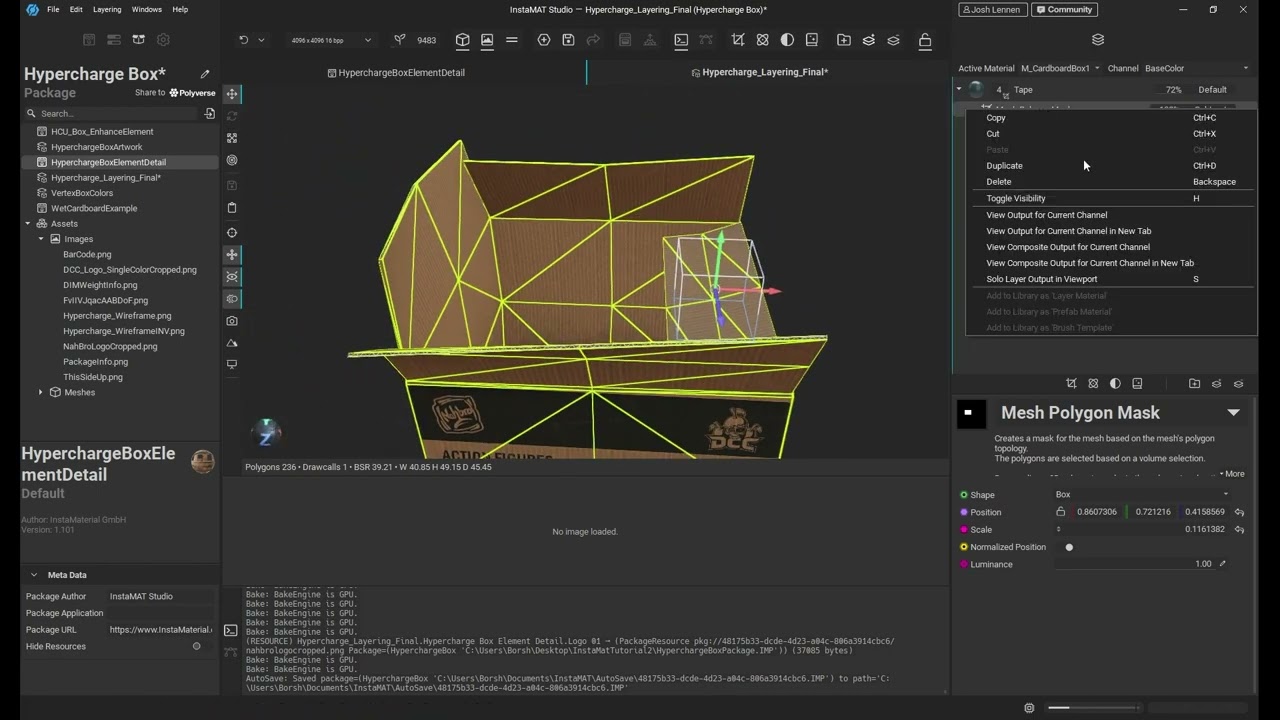Collapse the Assets tree node
This screenshot has width=1280, height=720.
tap(28, 224)
